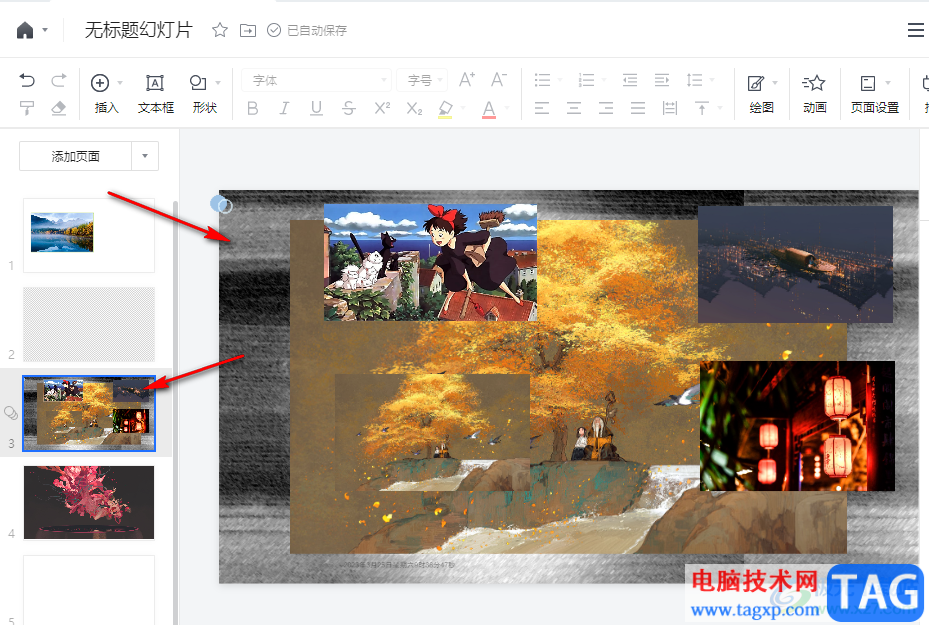This screenshot has width=929, height=625.
Task: Toggle bold formatting
Action: [x=252, y=108]
